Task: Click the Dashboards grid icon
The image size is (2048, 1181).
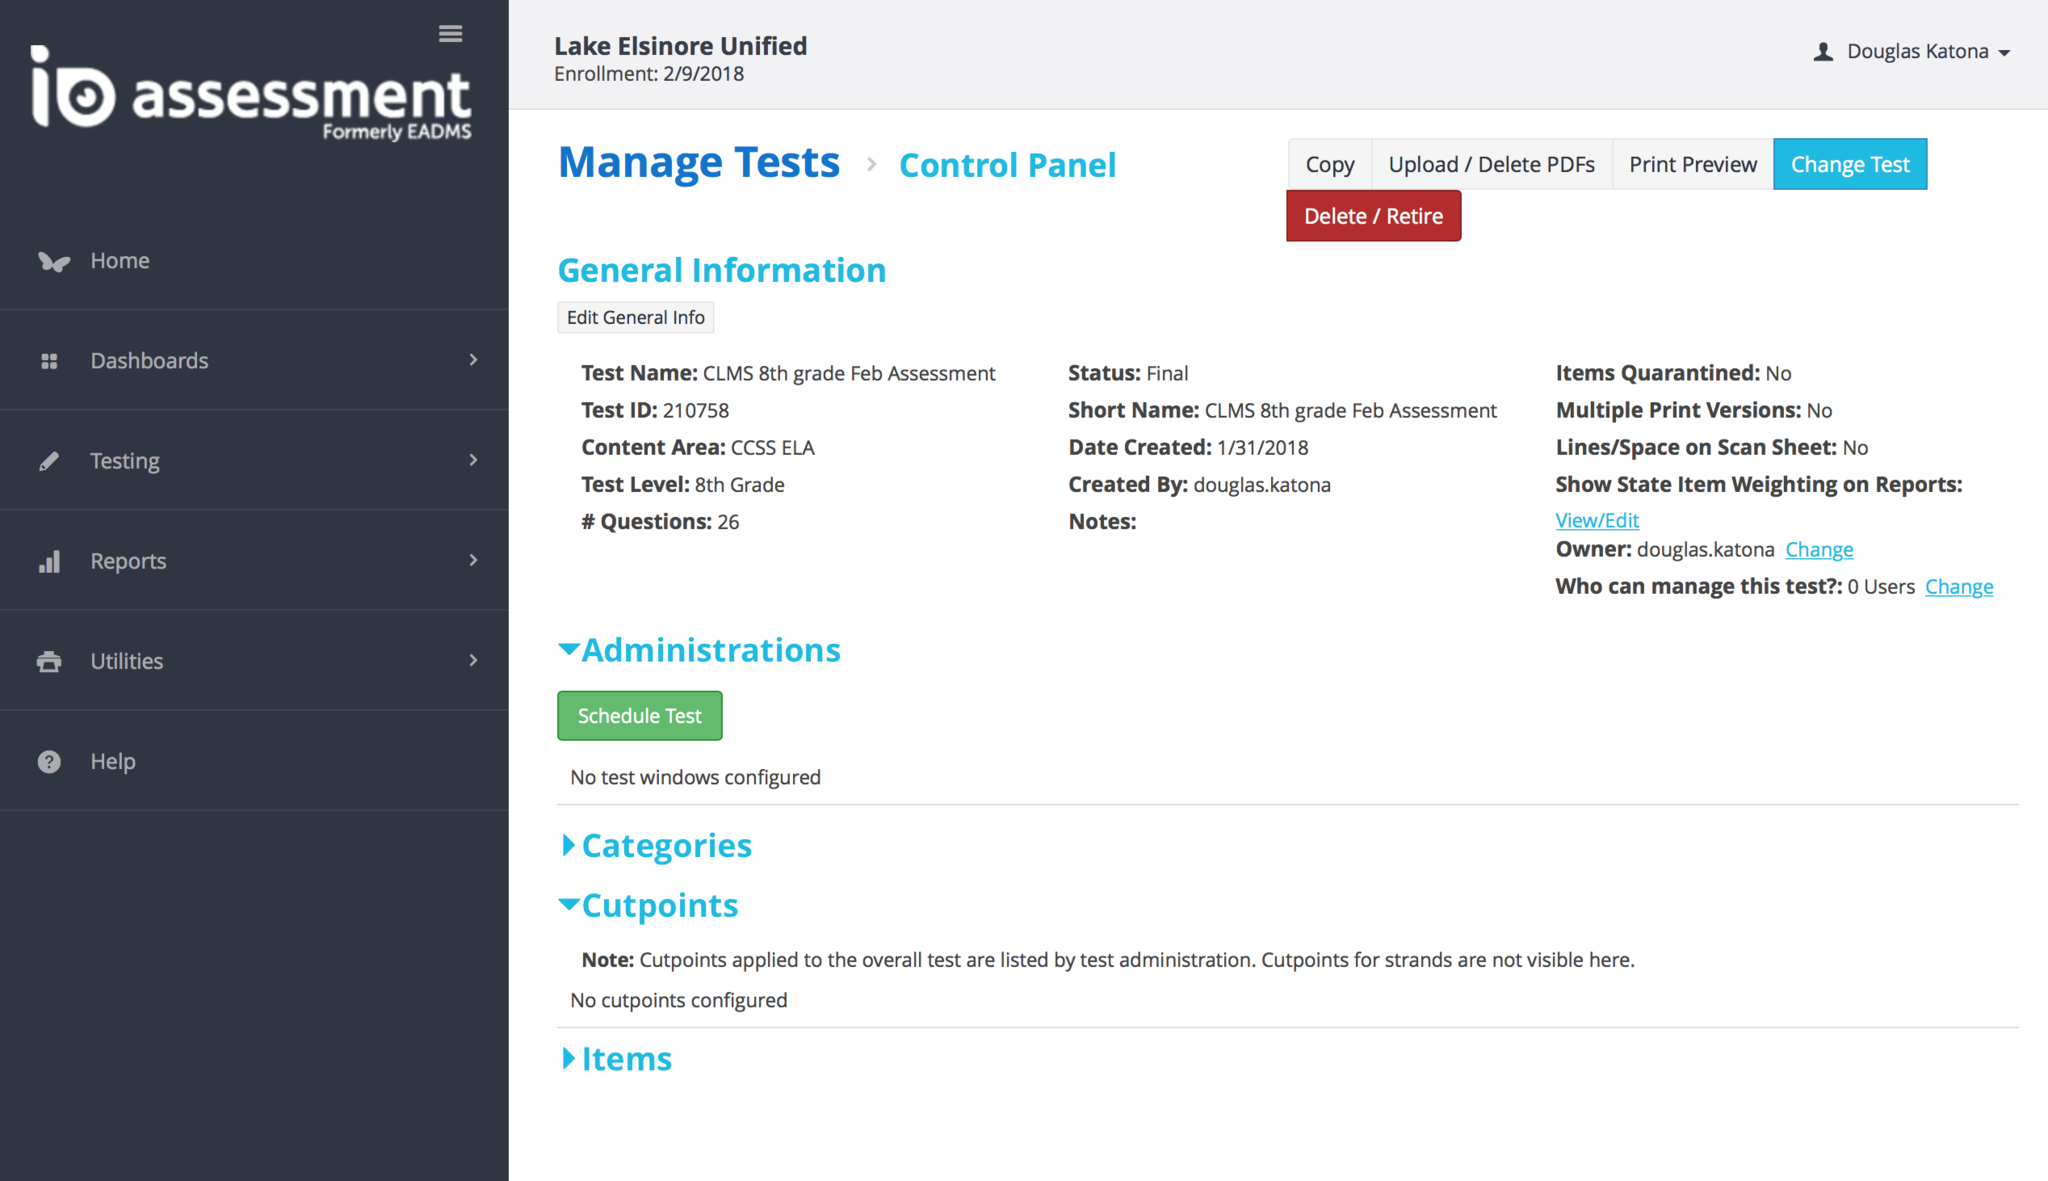Action: [x=49, y=361]
